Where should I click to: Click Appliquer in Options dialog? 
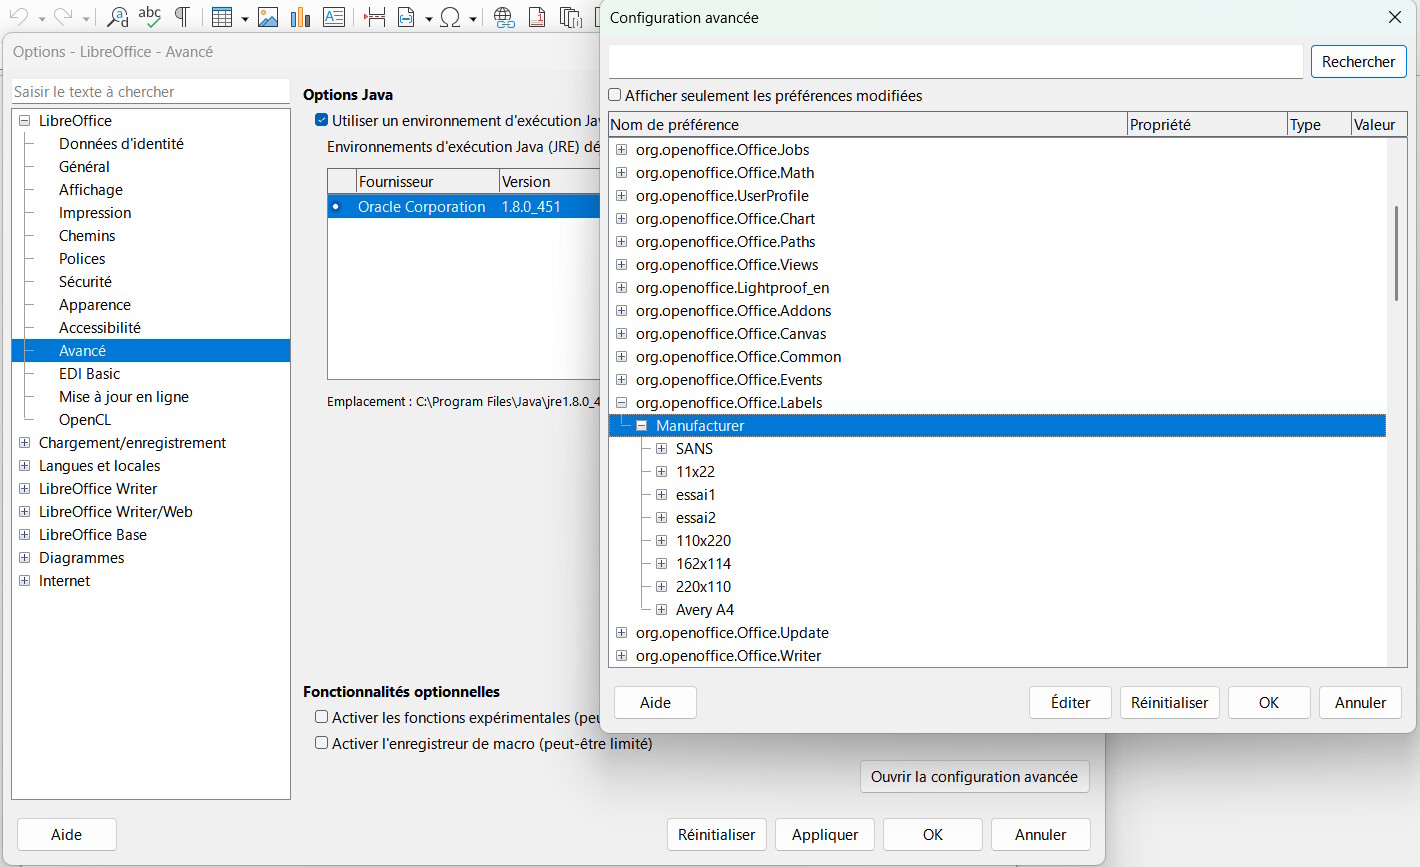tap(825, 834)
